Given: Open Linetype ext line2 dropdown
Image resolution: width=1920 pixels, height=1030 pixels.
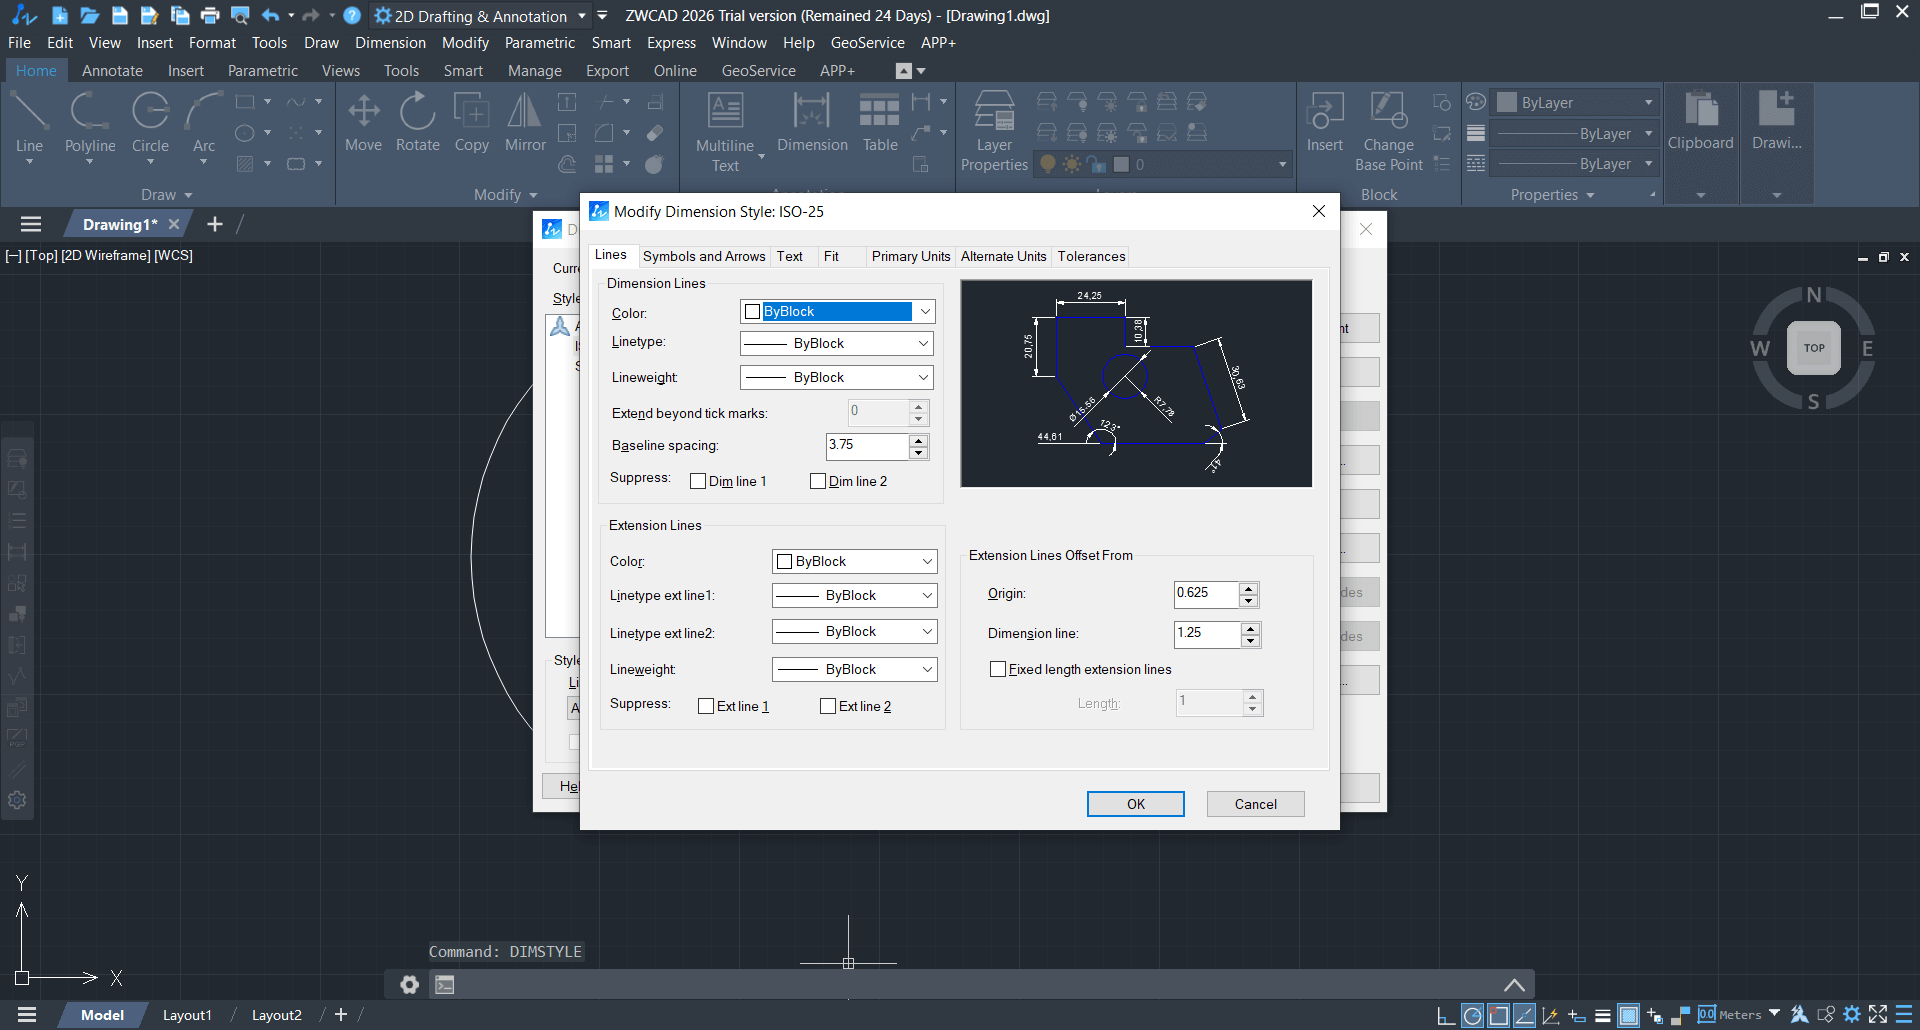Looking at the screenshot, I should (x=855, y=632).
